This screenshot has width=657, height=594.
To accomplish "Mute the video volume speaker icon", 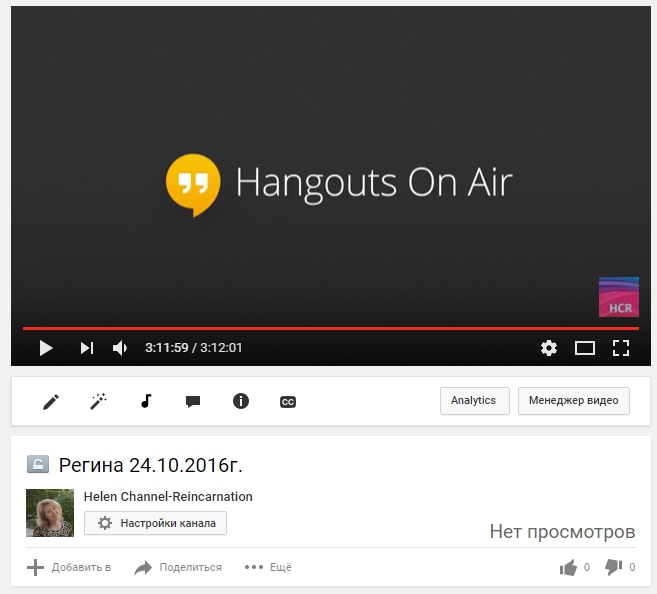I will [120, 348].
